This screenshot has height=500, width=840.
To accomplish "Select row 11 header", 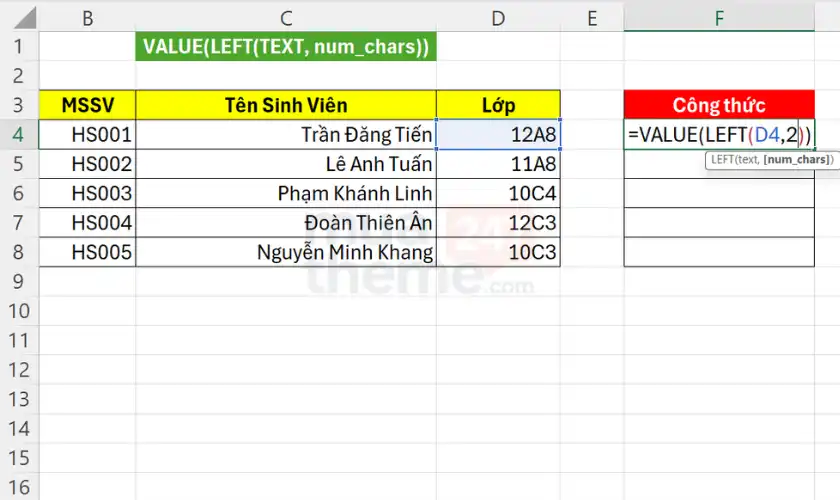I will pos(19,340).
